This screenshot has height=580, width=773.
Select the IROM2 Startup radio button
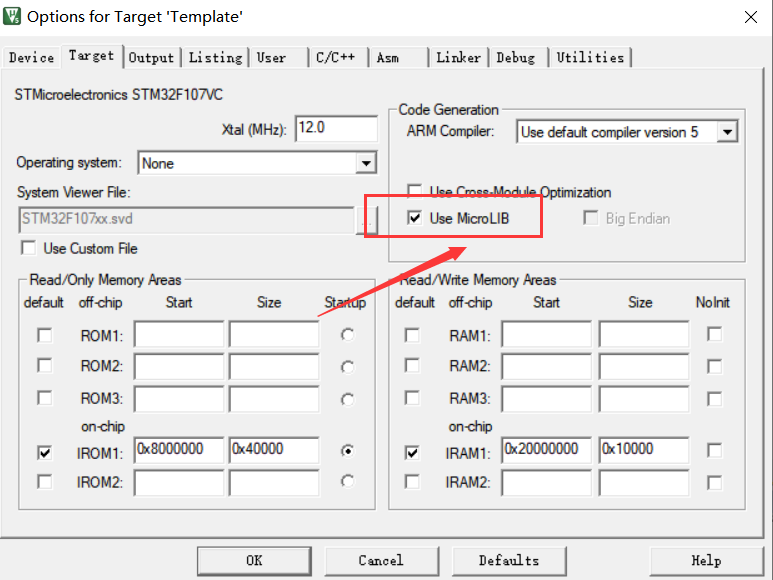348,481
